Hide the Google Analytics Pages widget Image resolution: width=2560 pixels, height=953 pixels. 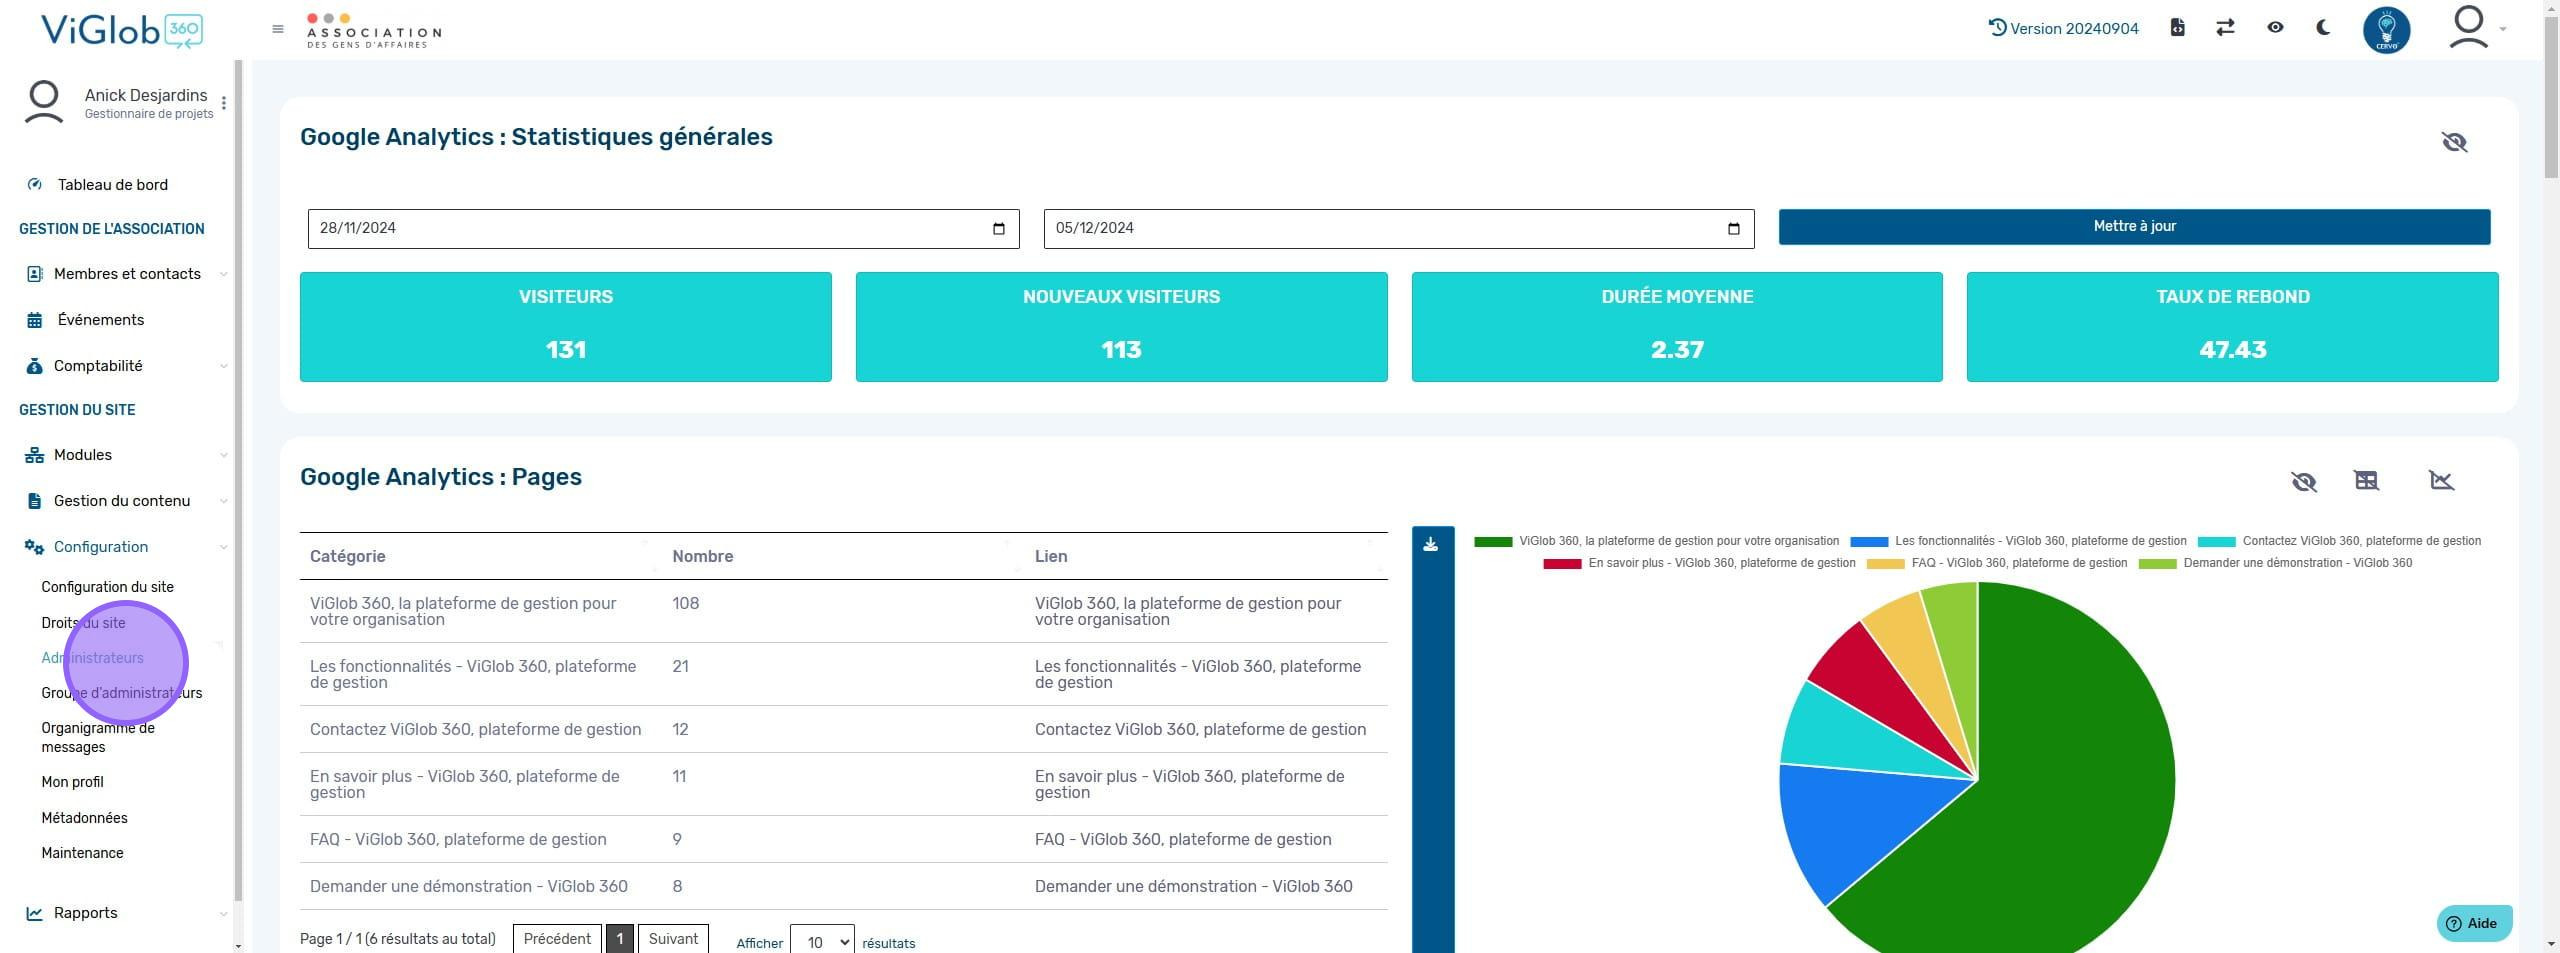2304,482
